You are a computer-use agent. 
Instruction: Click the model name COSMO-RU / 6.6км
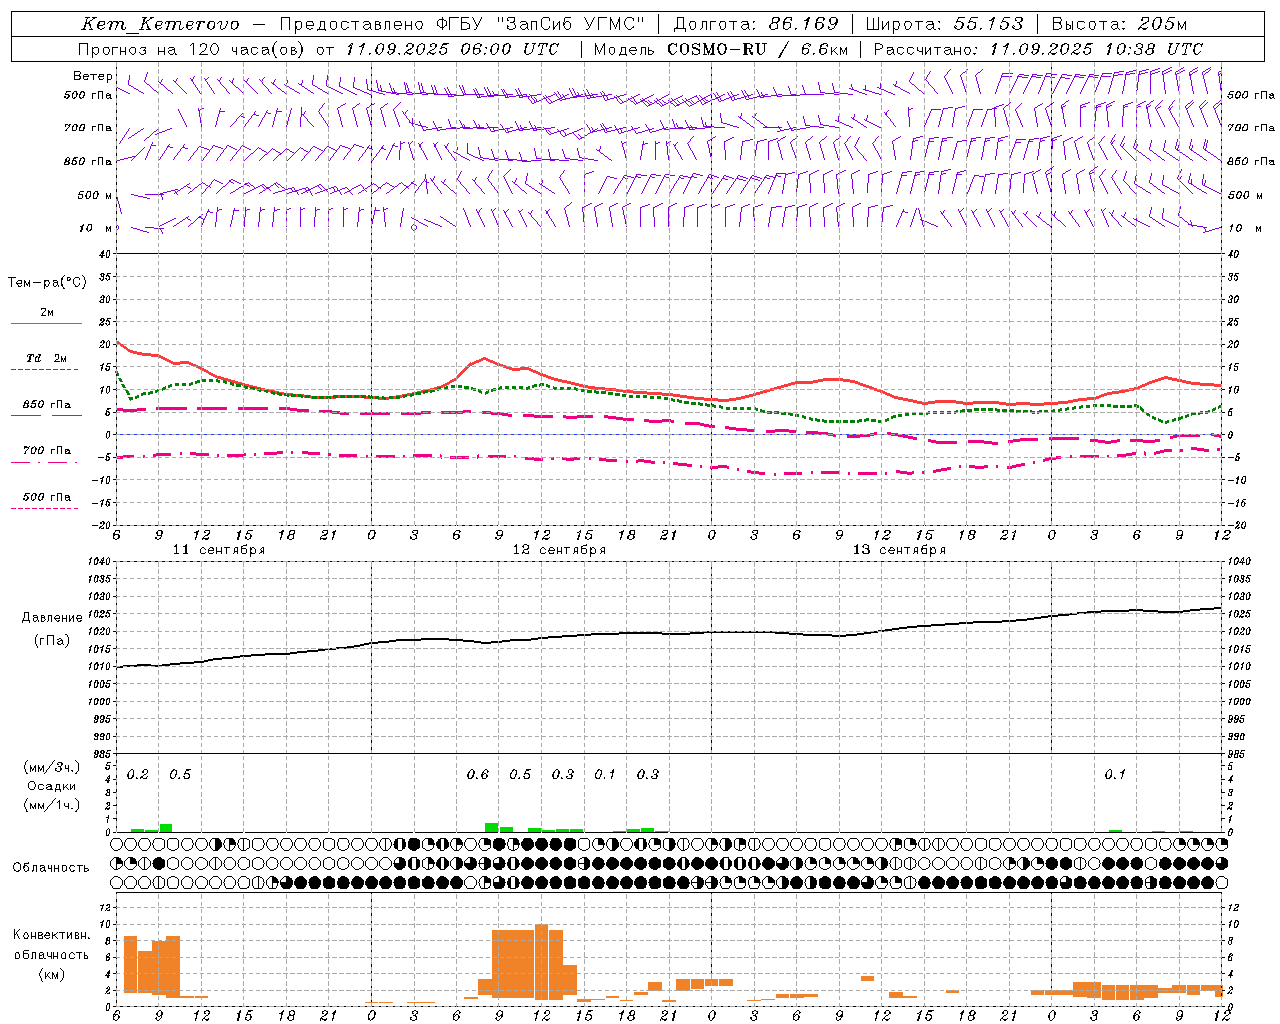757,49
